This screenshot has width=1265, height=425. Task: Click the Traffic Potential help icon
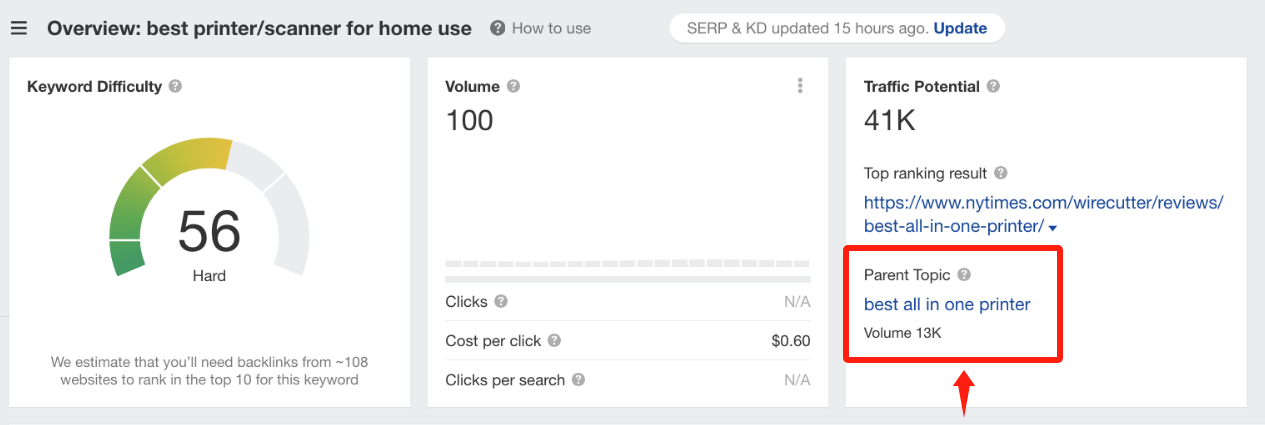tap(993, 87)
